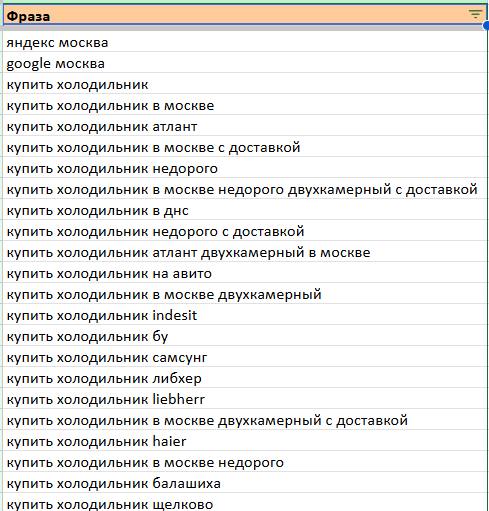The height and width of the screenshot is (511, 489).
Task: Select the cell 'купить холодильник liebherr'
Action: pos(245,398)
